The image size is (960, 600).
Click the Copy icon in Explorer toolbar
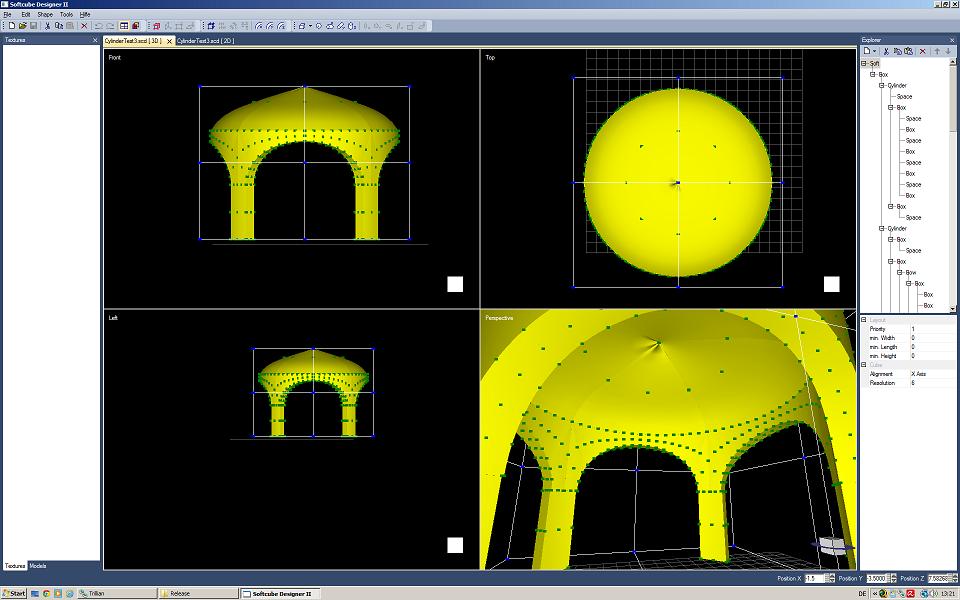coord(897,50)
